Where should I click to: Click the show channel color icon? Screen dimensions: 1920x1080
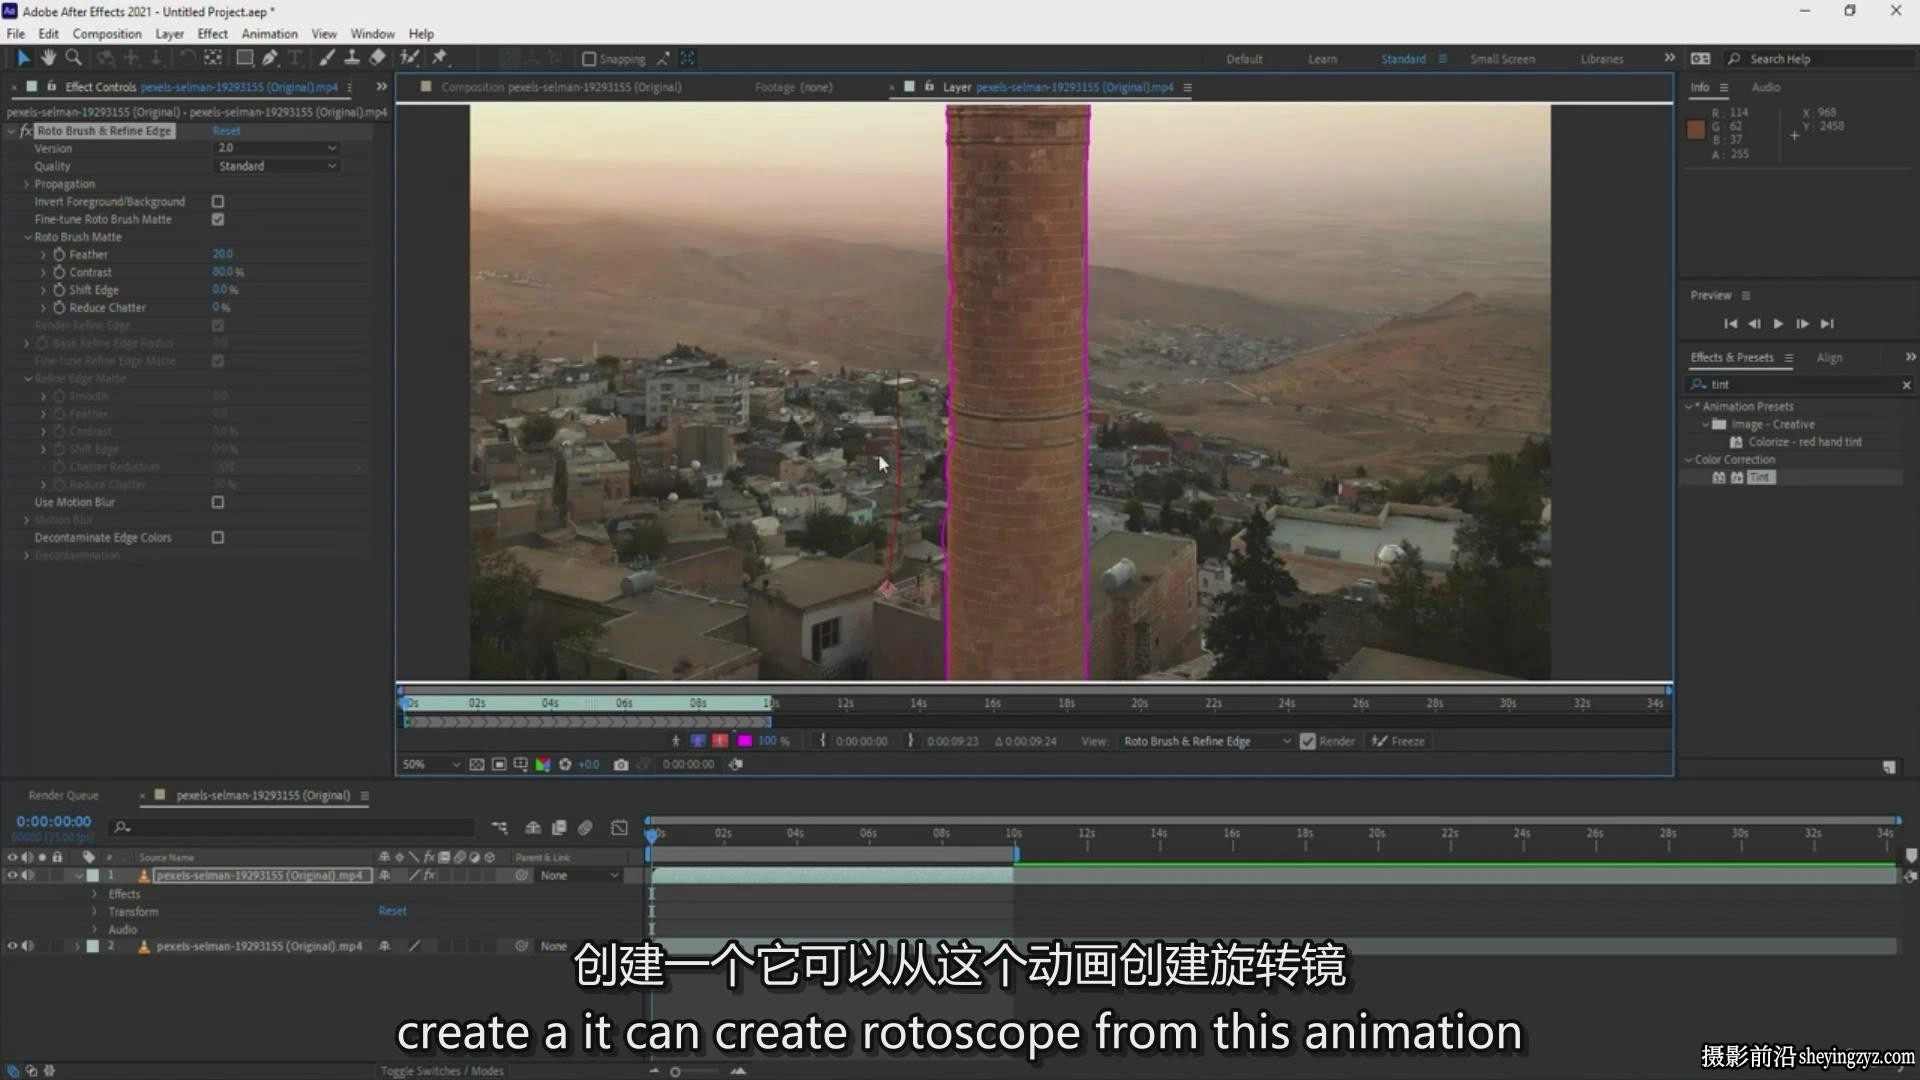coord(543,764)
